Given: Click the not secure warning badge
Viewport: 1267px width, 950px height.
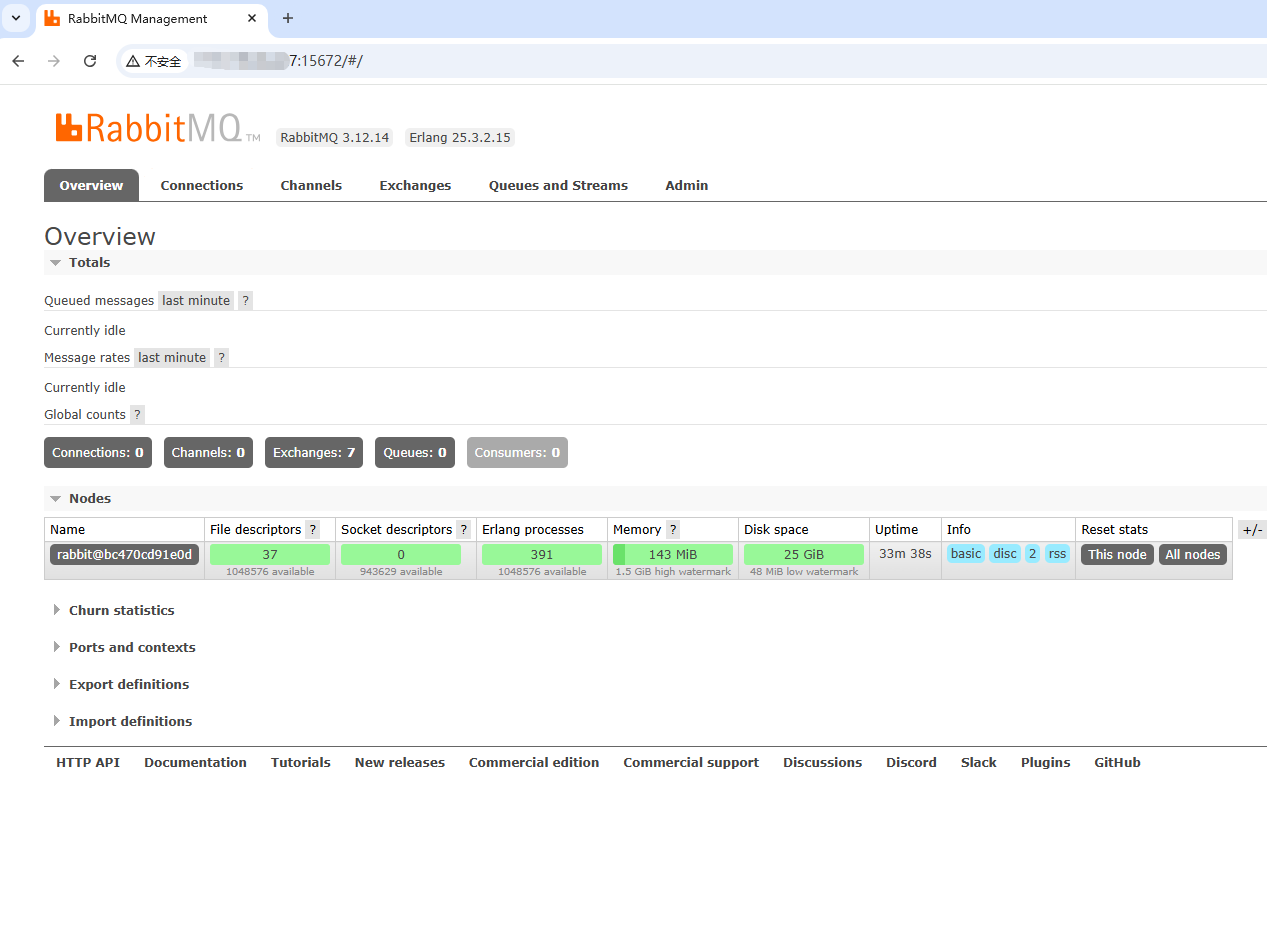Looking at the screenshot, I should pyautogui.click(x=154, y=61).
